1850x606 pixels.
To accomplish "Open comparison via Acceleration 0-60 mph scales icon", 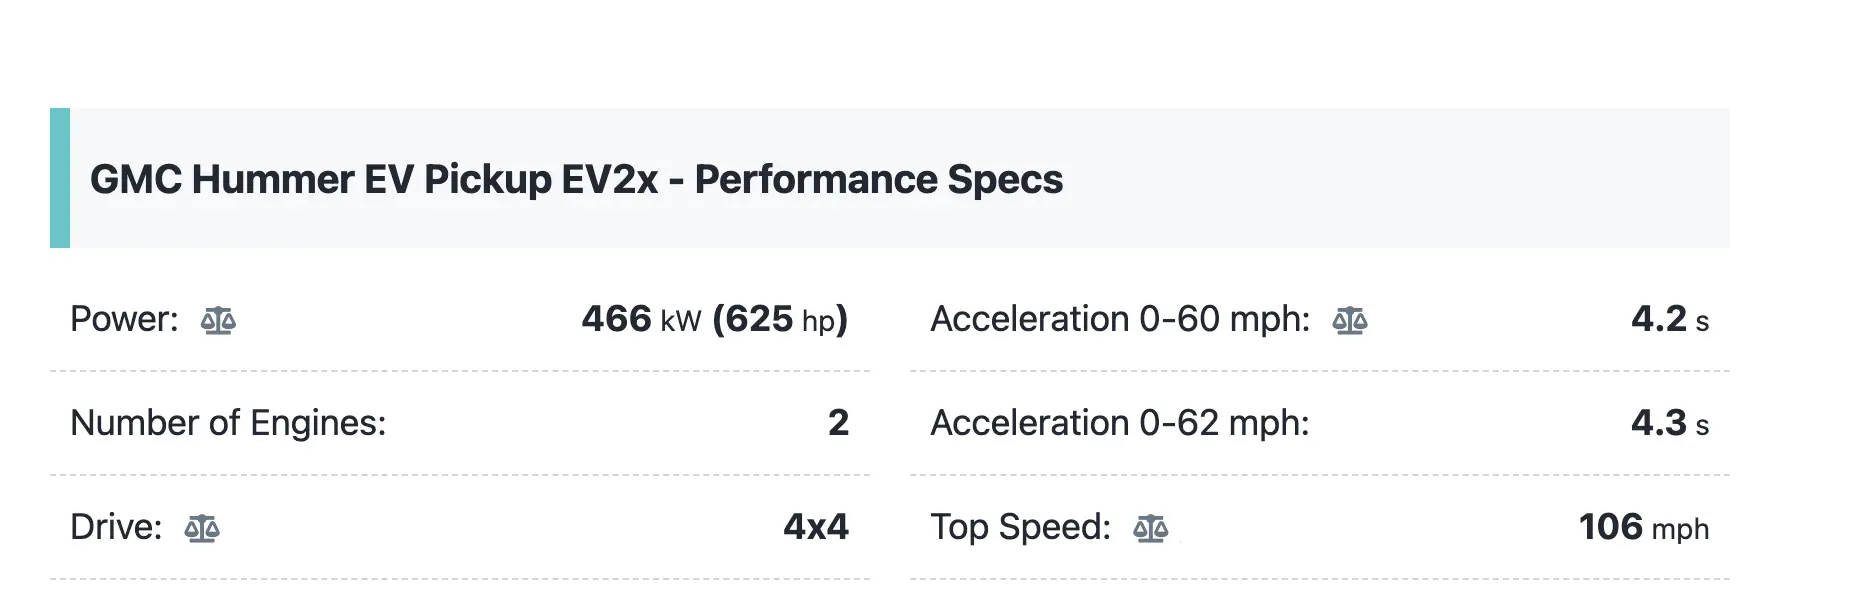I will [1350, 320].
